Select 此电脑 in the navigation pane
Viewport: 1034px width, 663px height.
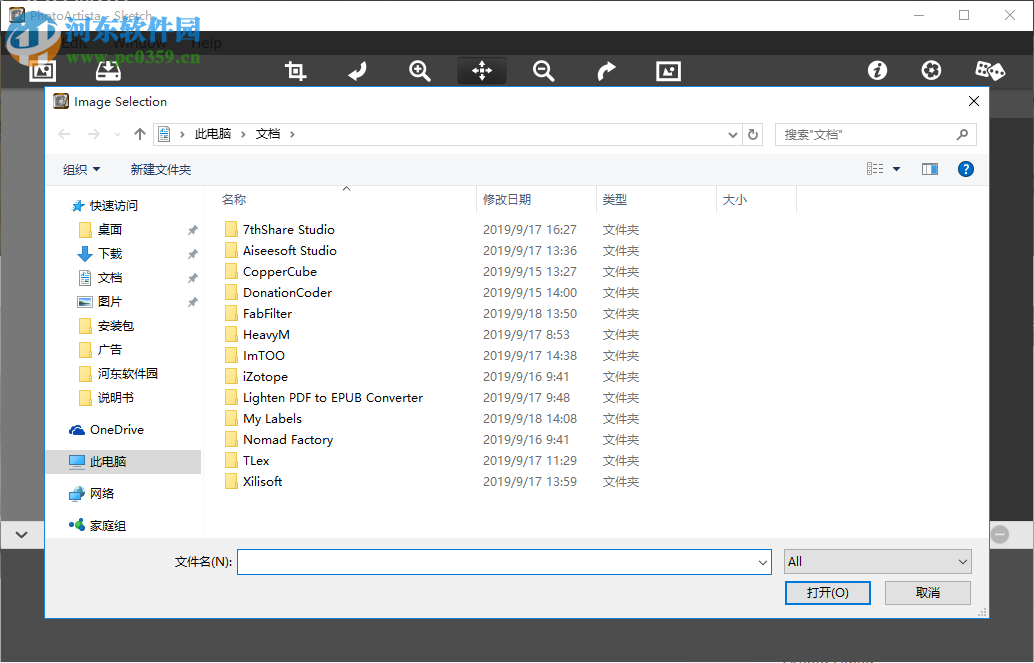[123, 462]
